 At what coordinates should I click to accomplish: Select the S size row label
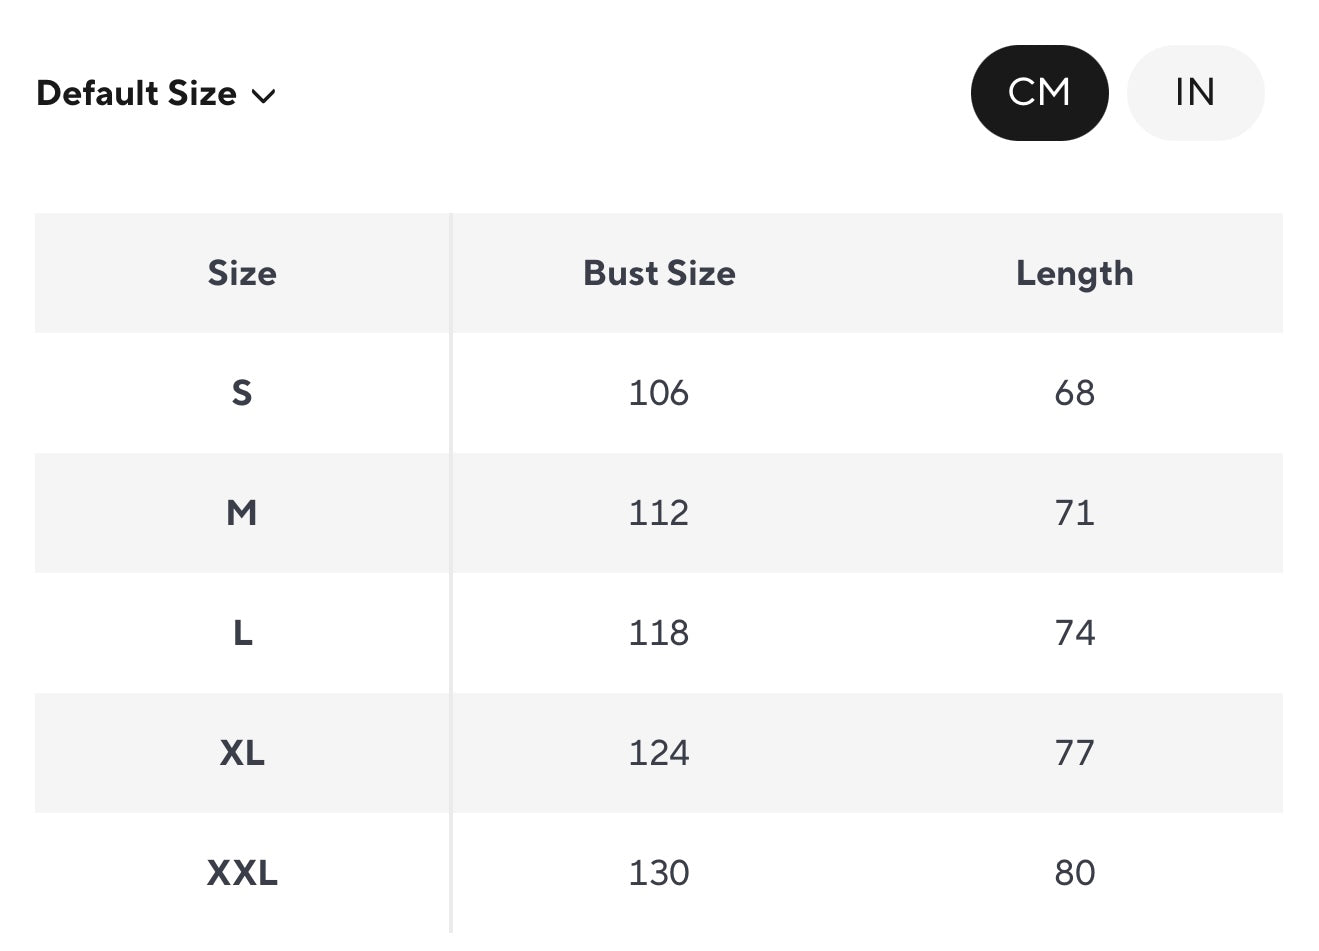[242, 393]
